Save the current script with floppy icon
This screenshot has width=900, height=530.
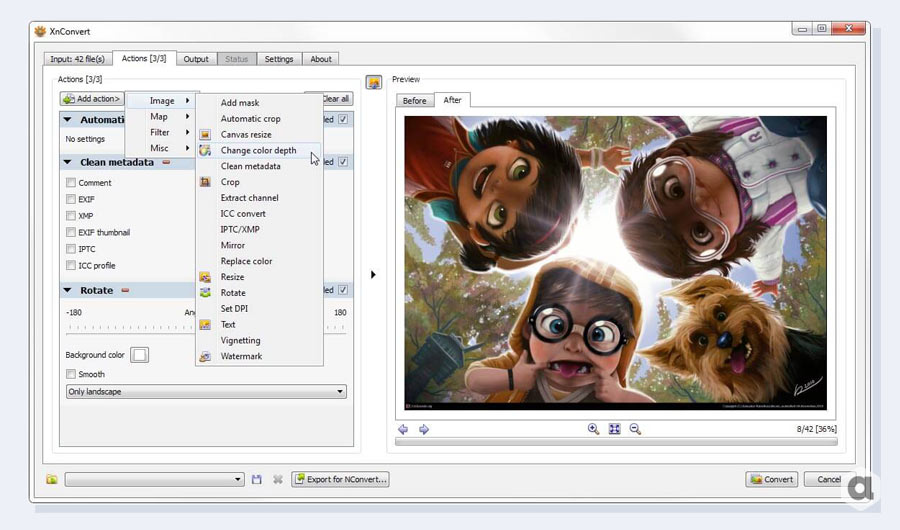257,479
